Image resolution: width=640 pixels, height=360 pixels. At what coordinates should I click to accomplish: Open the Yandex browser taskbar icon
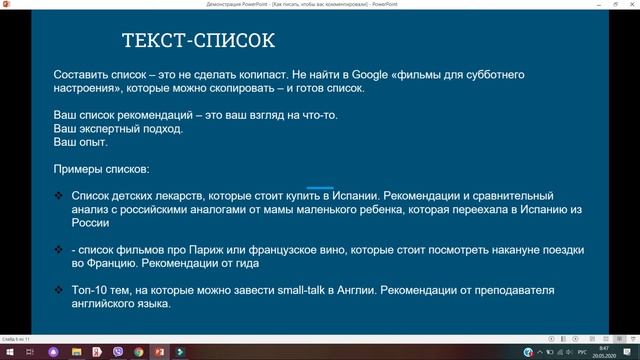click(x=97, y=352)
